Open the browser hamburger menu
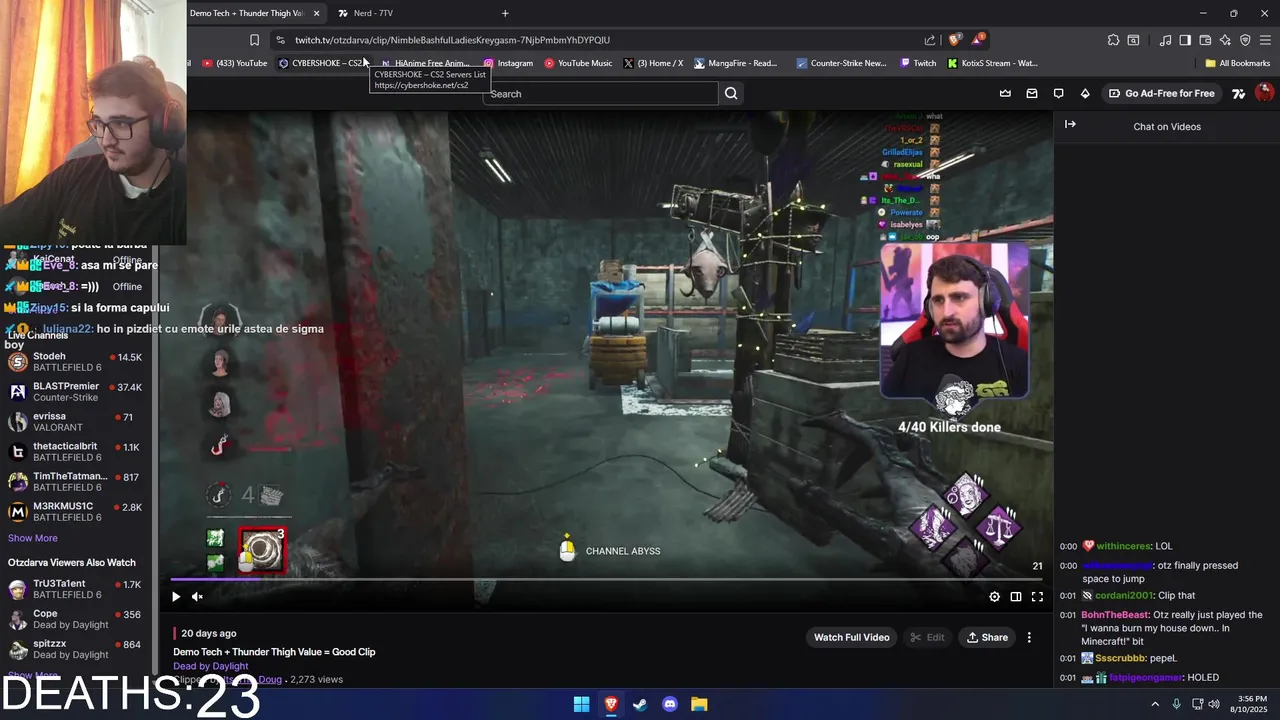Screen dimensions: 1280x720 (x=1266, y=40)
